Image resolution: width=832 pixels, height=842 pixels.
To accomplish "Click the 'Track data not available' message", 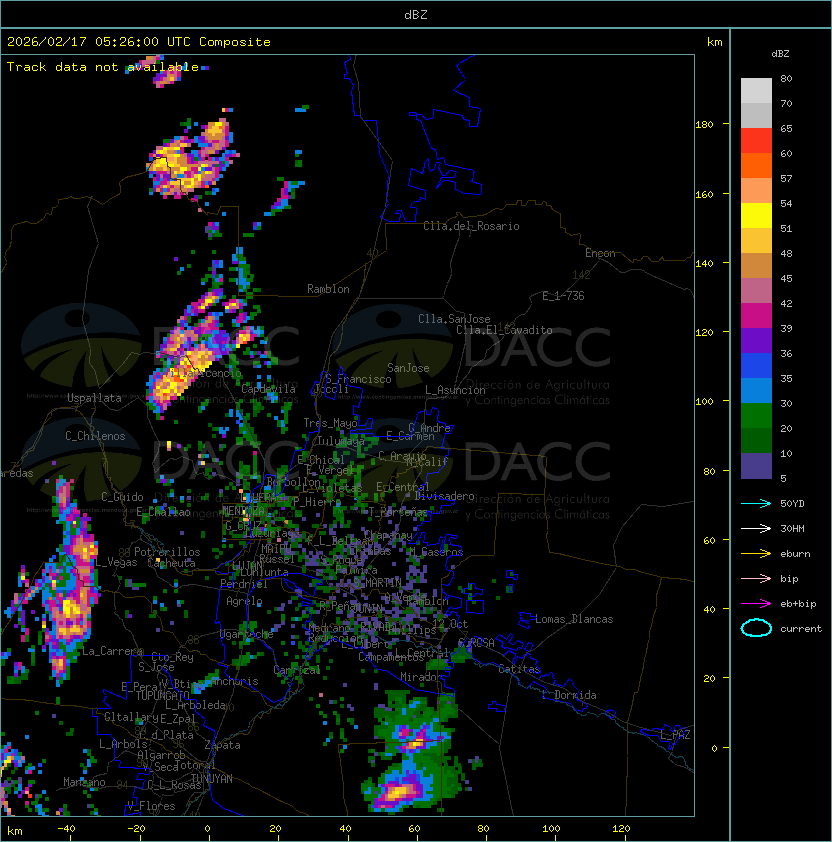I will 103,67.
